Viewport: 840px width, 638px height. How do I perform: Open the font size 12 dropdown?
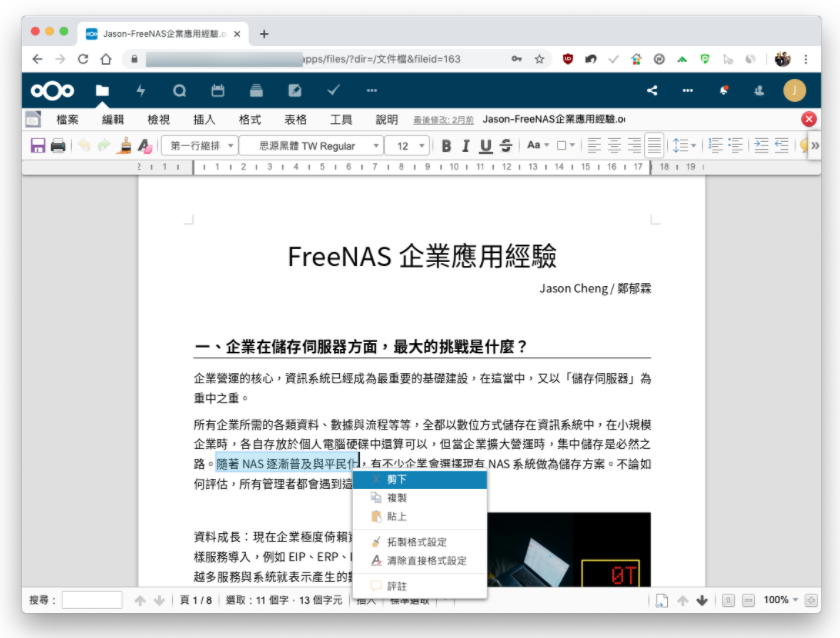[408, 146]
